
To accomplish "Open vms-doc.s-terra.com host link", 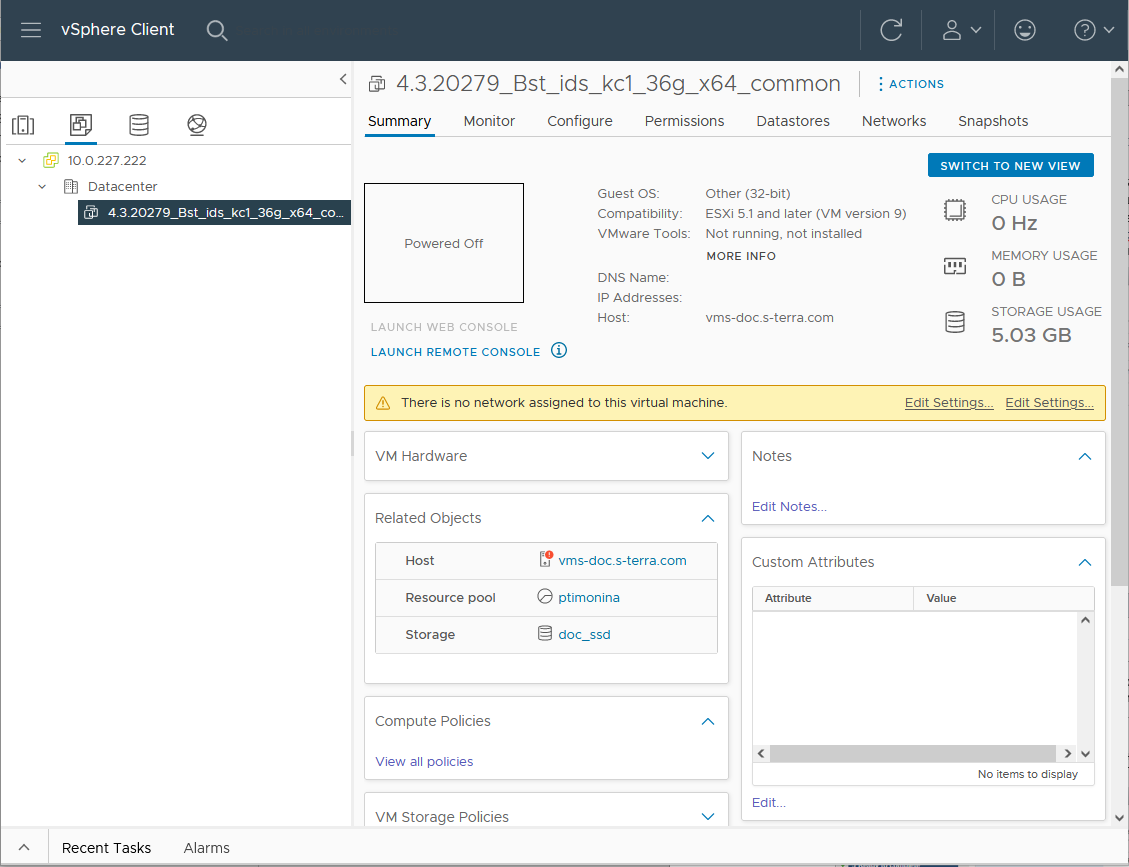I will pos(622,560).
